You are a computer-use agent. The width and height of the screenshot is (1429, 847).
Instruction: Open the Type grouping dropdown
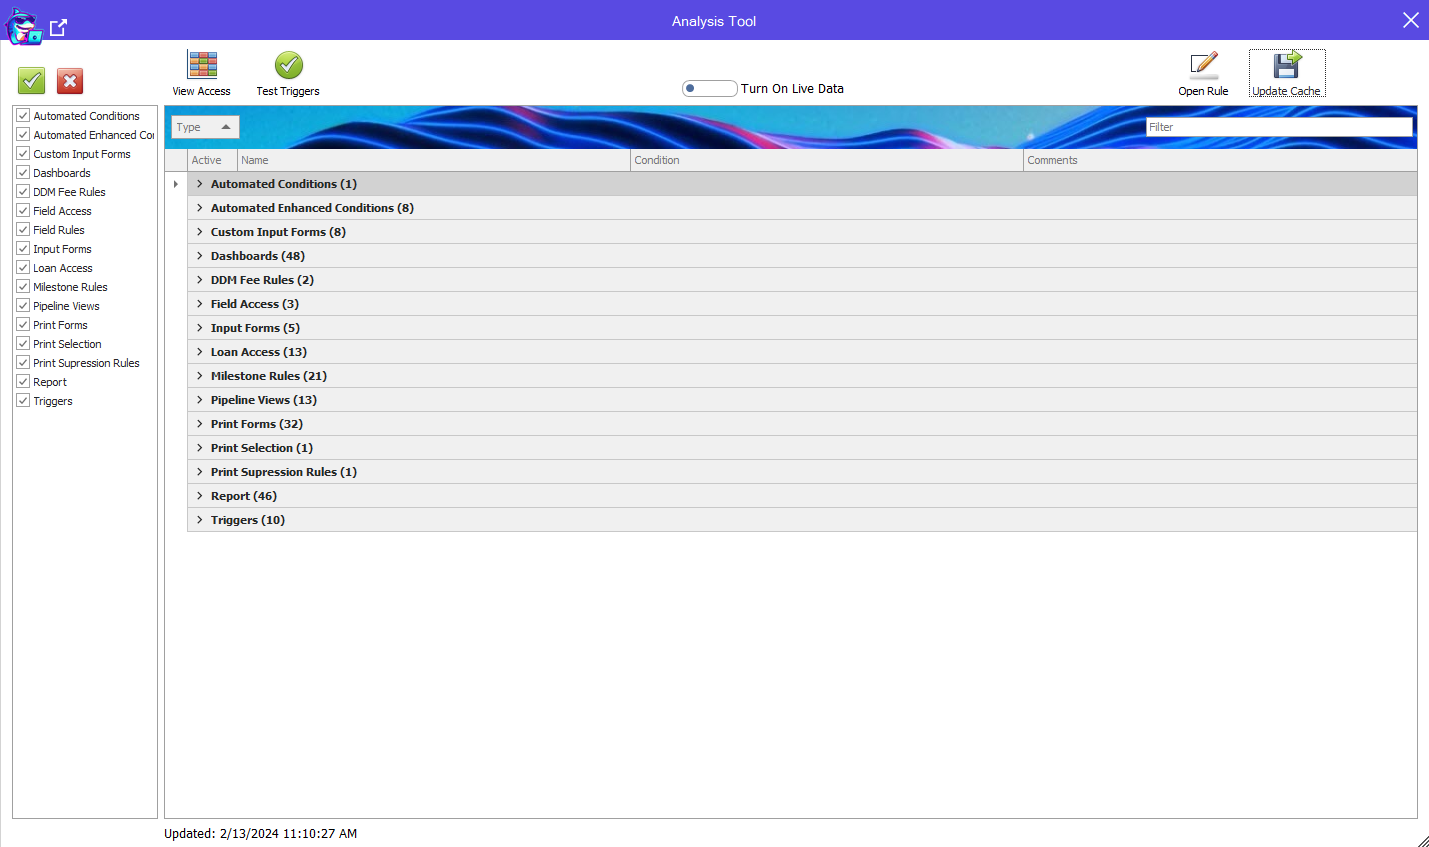205,127
